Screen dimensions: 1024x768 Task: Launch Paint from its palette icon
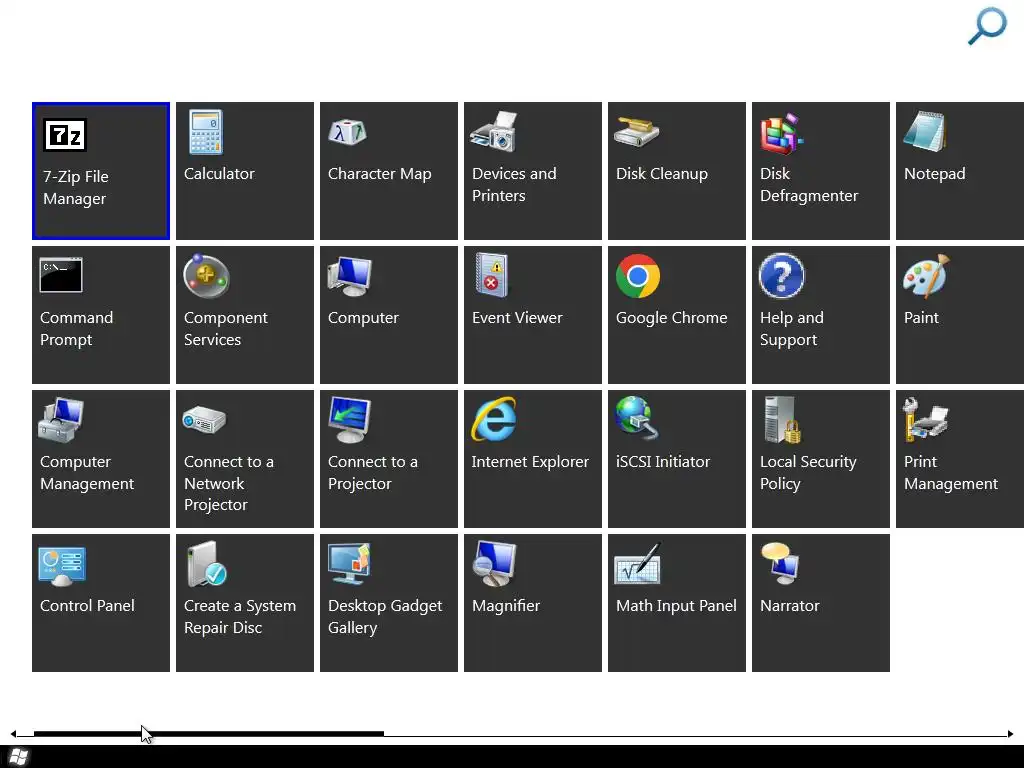[925, 276]
